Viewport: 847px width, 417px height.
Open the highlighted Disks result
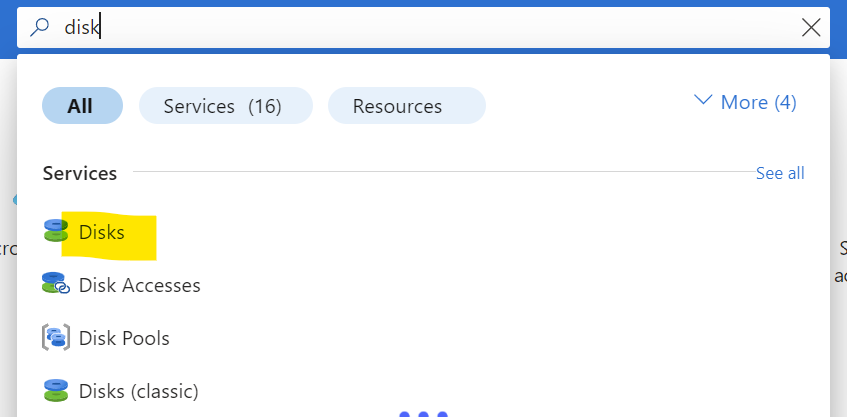(x=102, y=232)
